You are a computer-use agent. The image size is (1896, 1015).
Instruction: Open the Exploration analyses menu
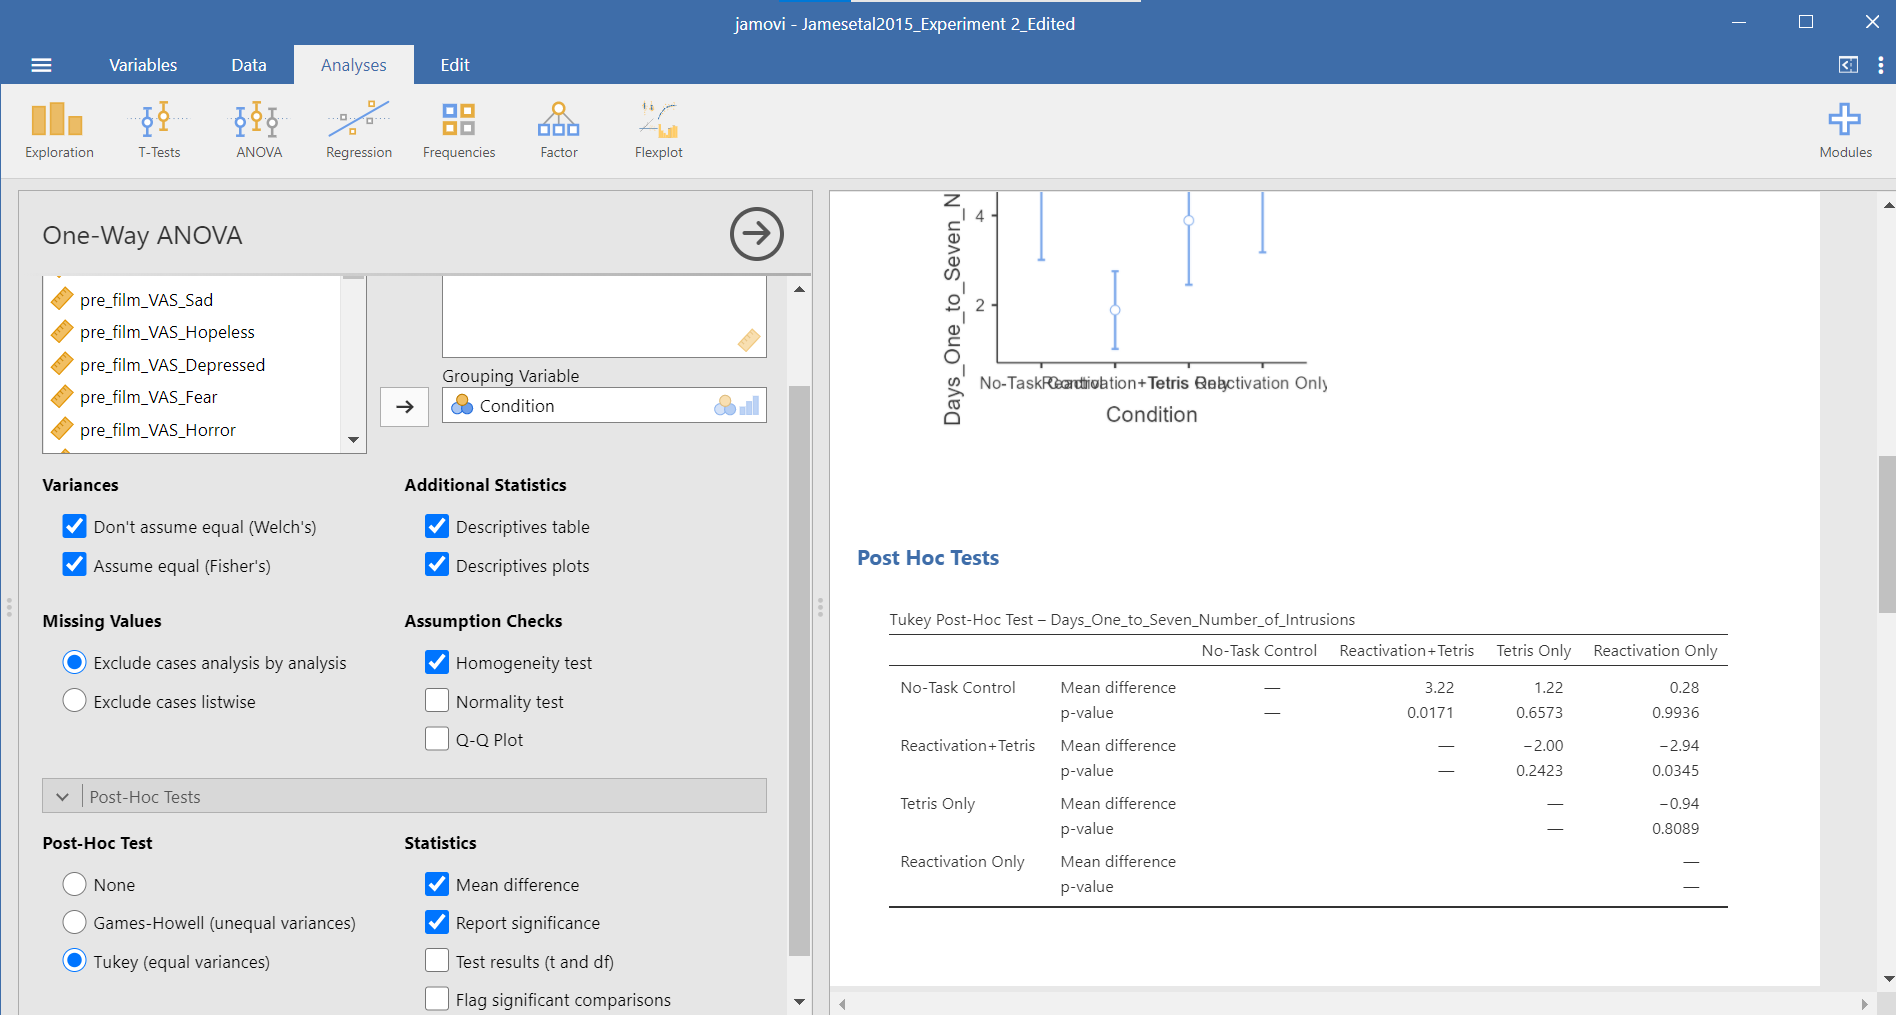pyautogui.click(x=59, y=130)
